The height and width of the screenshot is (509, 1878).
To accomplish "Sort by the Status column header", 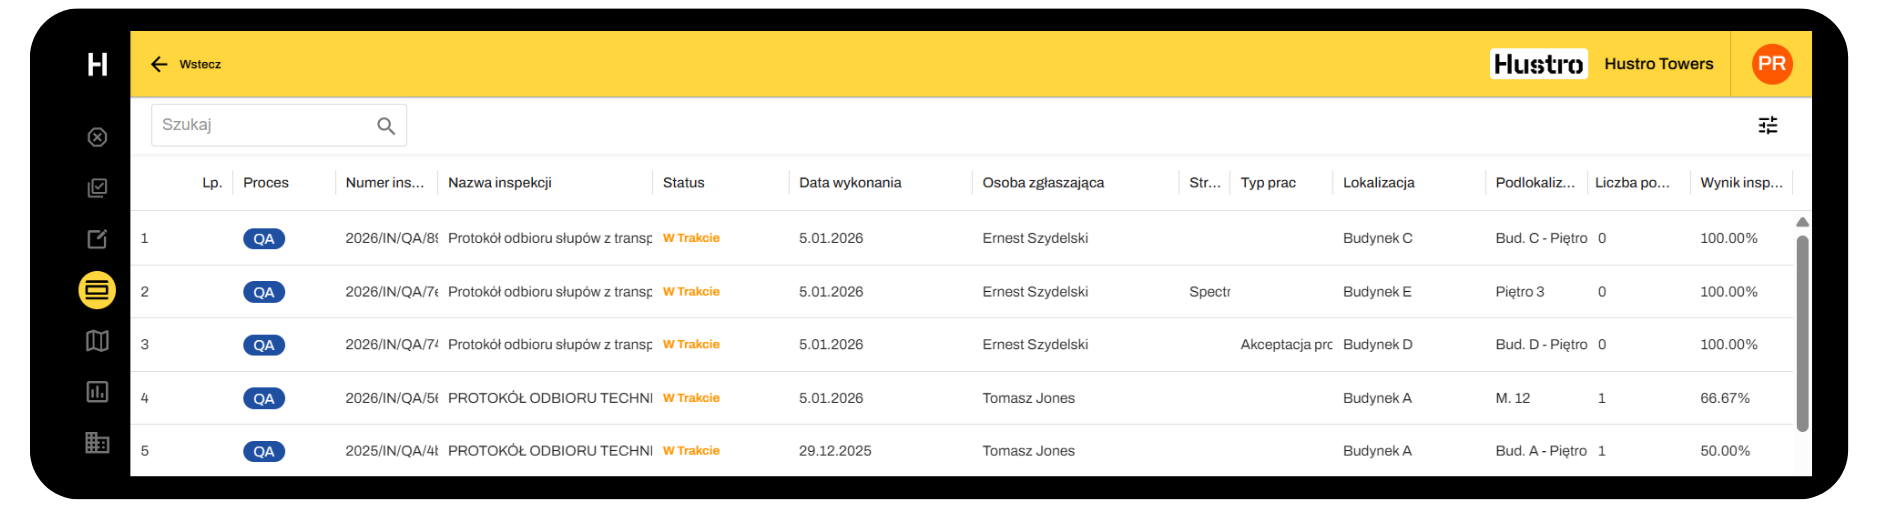I will pos(684,183).
